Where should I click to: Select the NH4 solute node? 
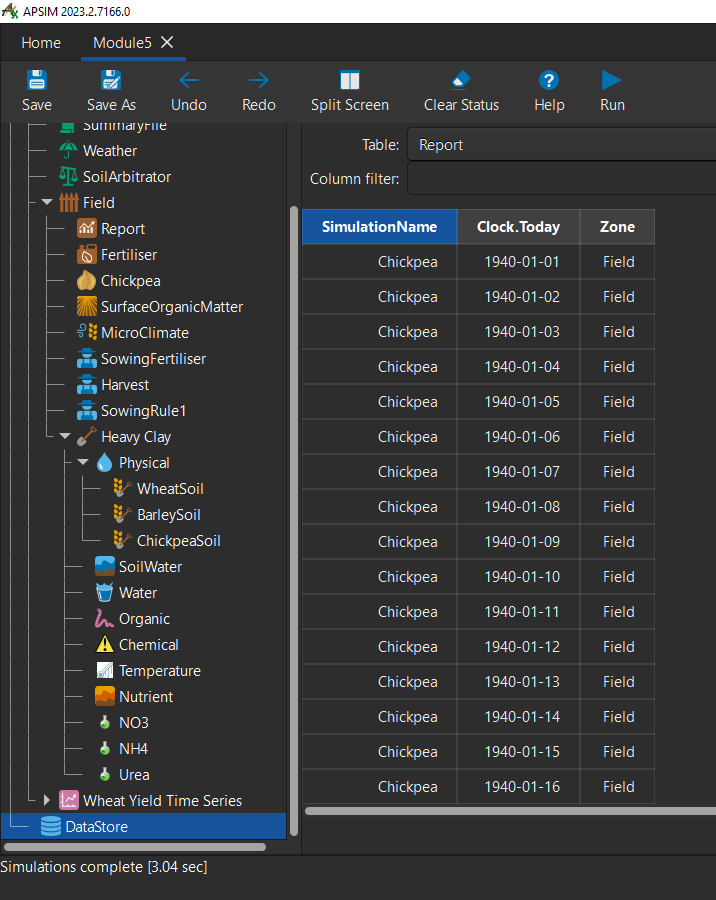coord(133,748)
